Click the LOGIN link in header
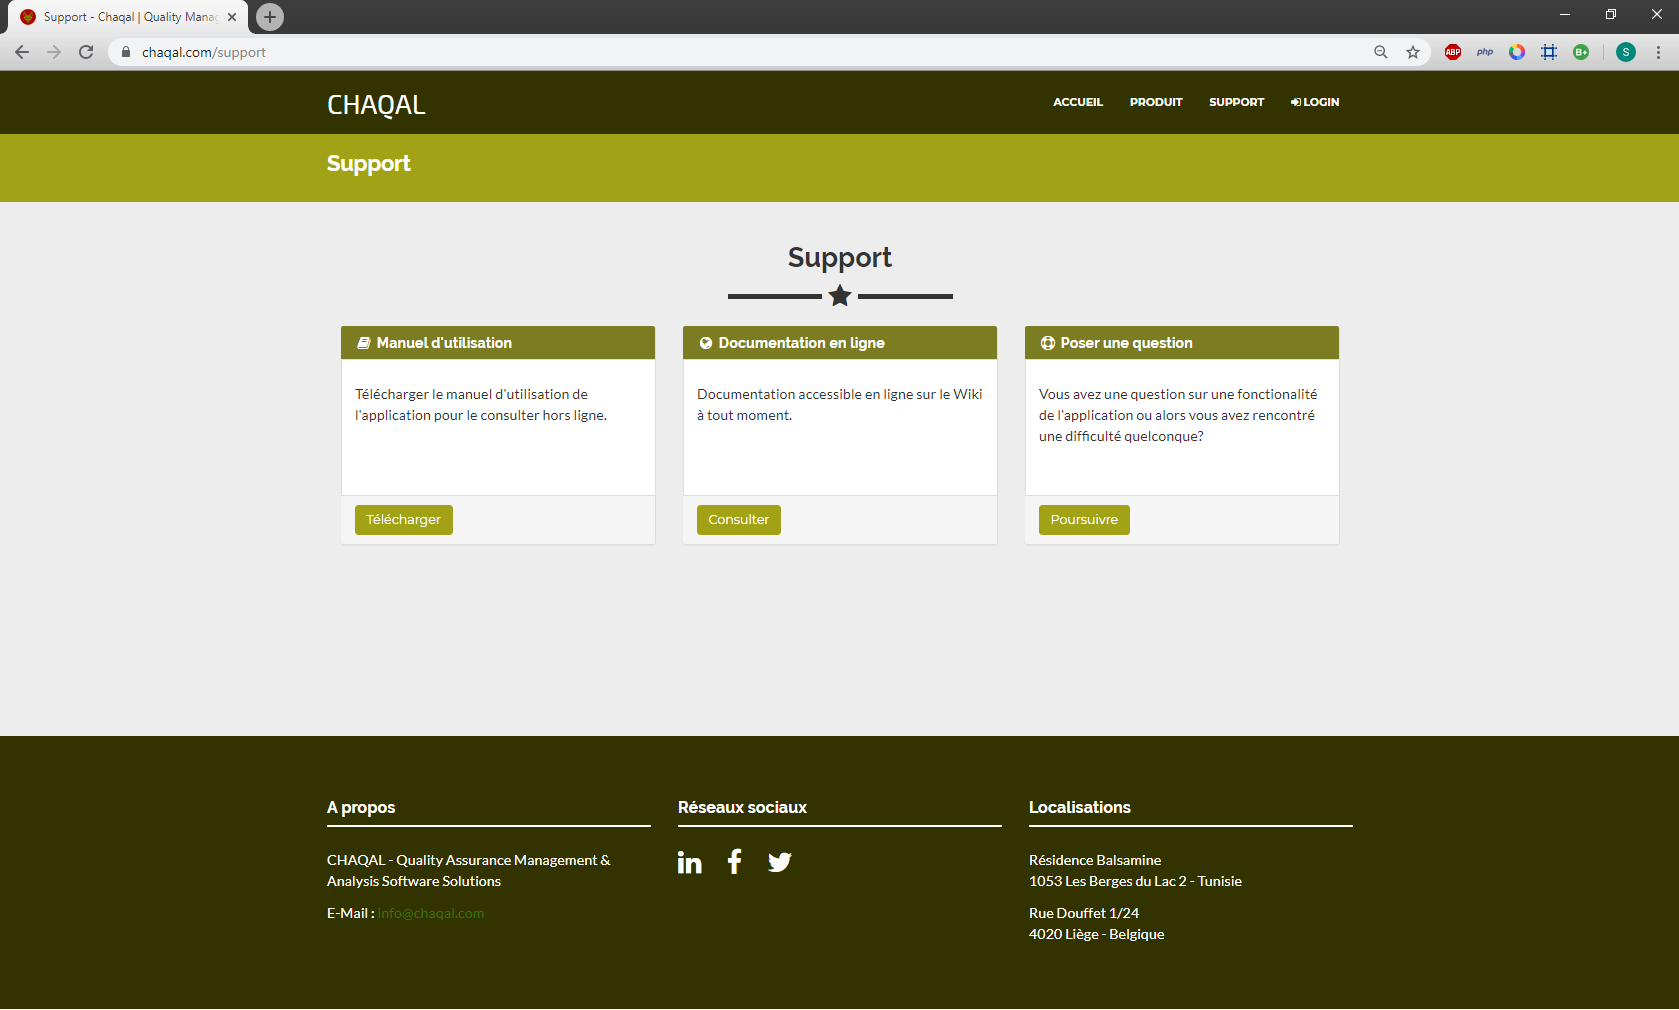Screen dimensions: 1679x1010 pyautogui.click(x=1315, y=102)
